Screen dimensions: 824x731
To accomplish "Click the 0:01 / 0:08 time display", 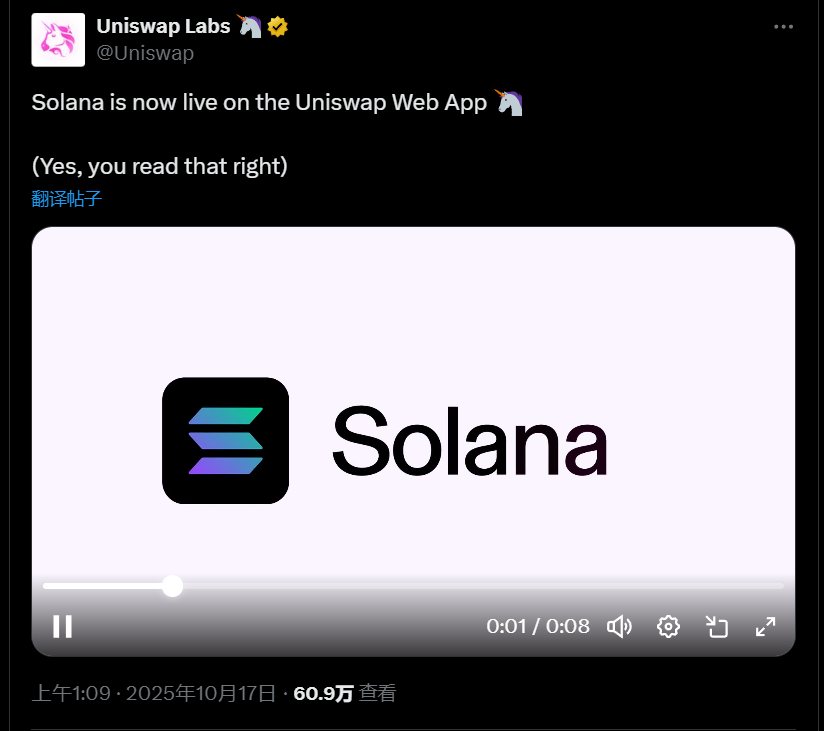I will pos(538,626).
